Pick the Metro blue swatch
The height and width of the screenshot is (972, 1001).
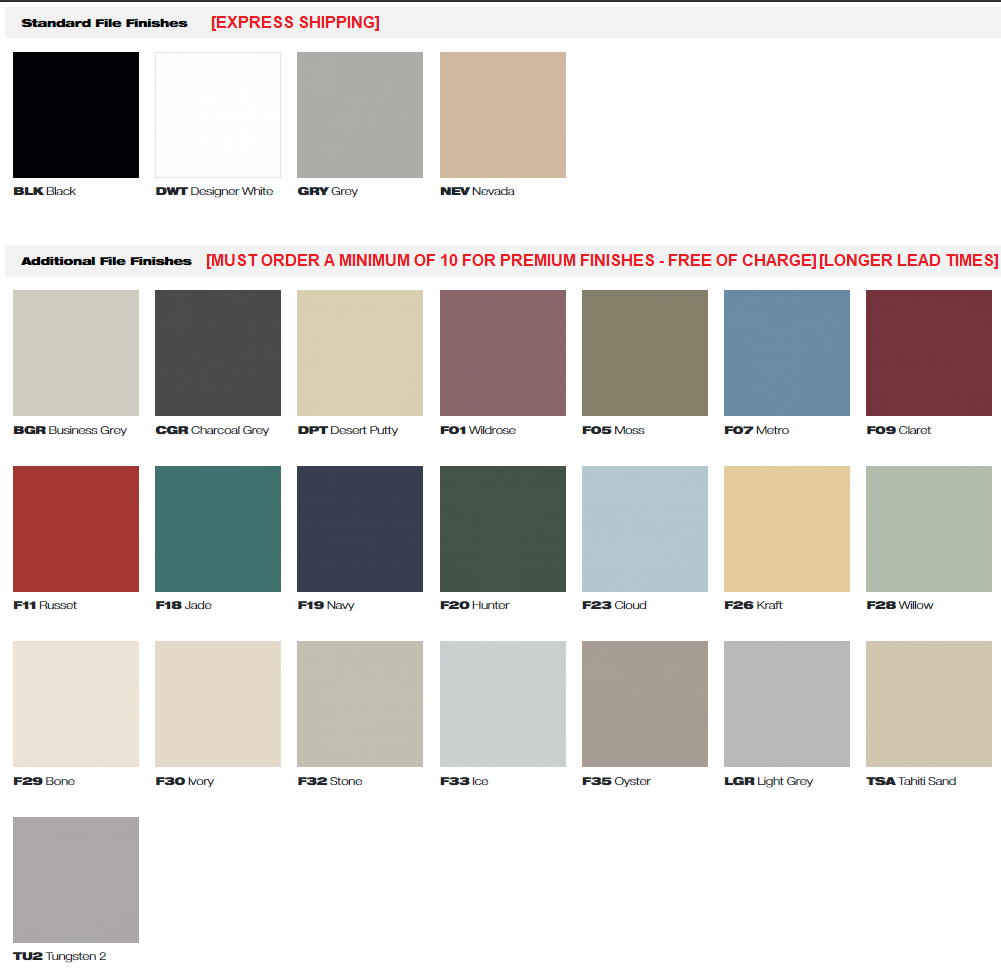tap(787, 353)
